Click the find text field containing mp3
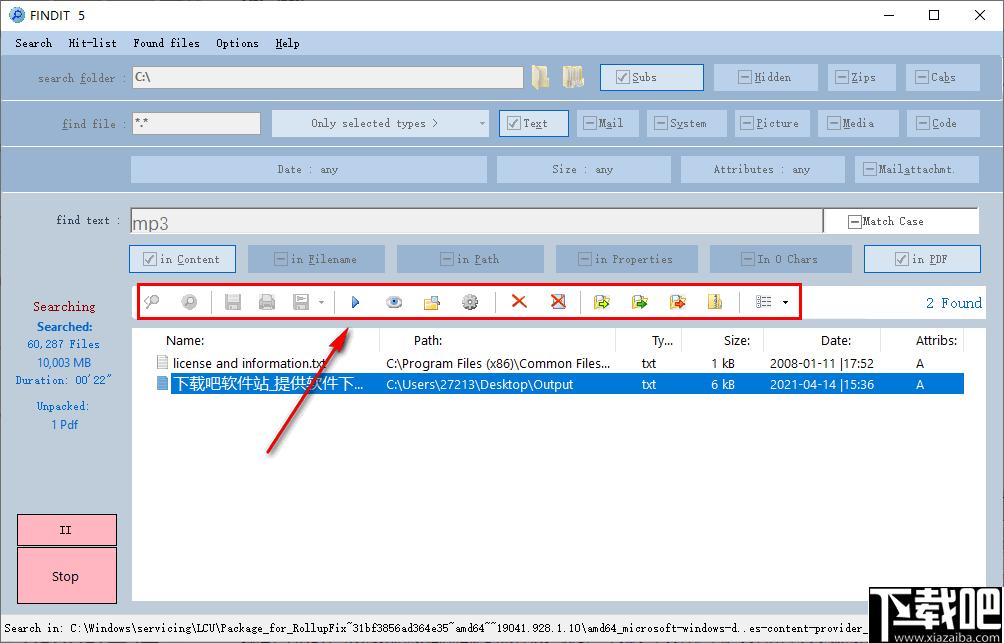This screenshot has height=643, width=1004. [x=476, y=222]
